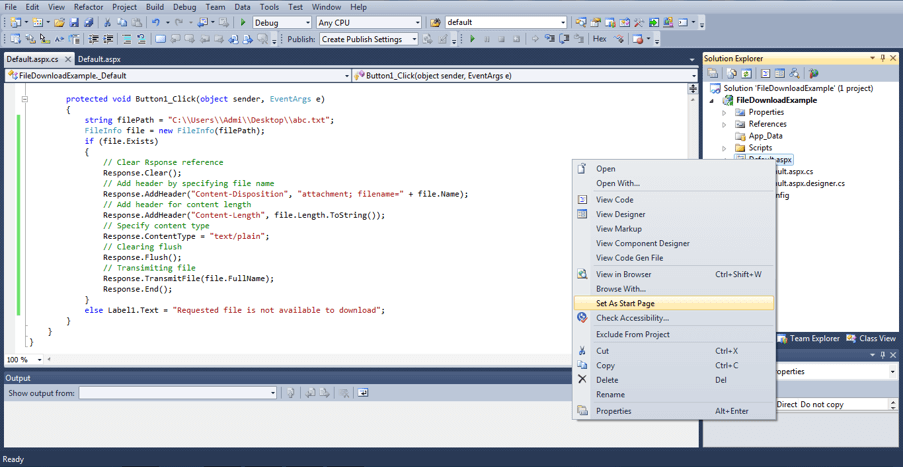This screenshot has height=467, width=904.
Task: Open the Tools menu
Action: 269,7
